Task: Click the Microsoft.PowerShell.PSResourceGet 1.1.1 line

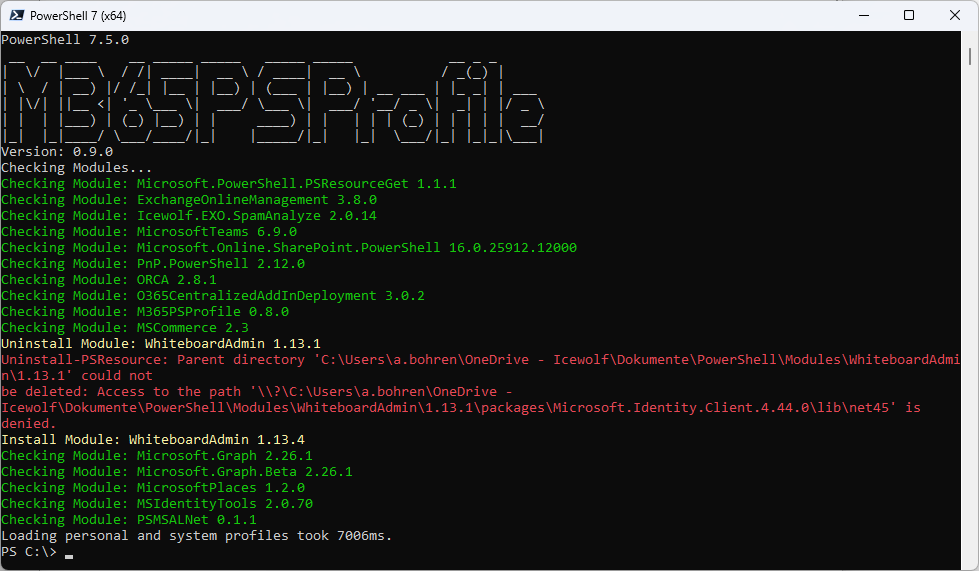Action: [x=229, y=183]
